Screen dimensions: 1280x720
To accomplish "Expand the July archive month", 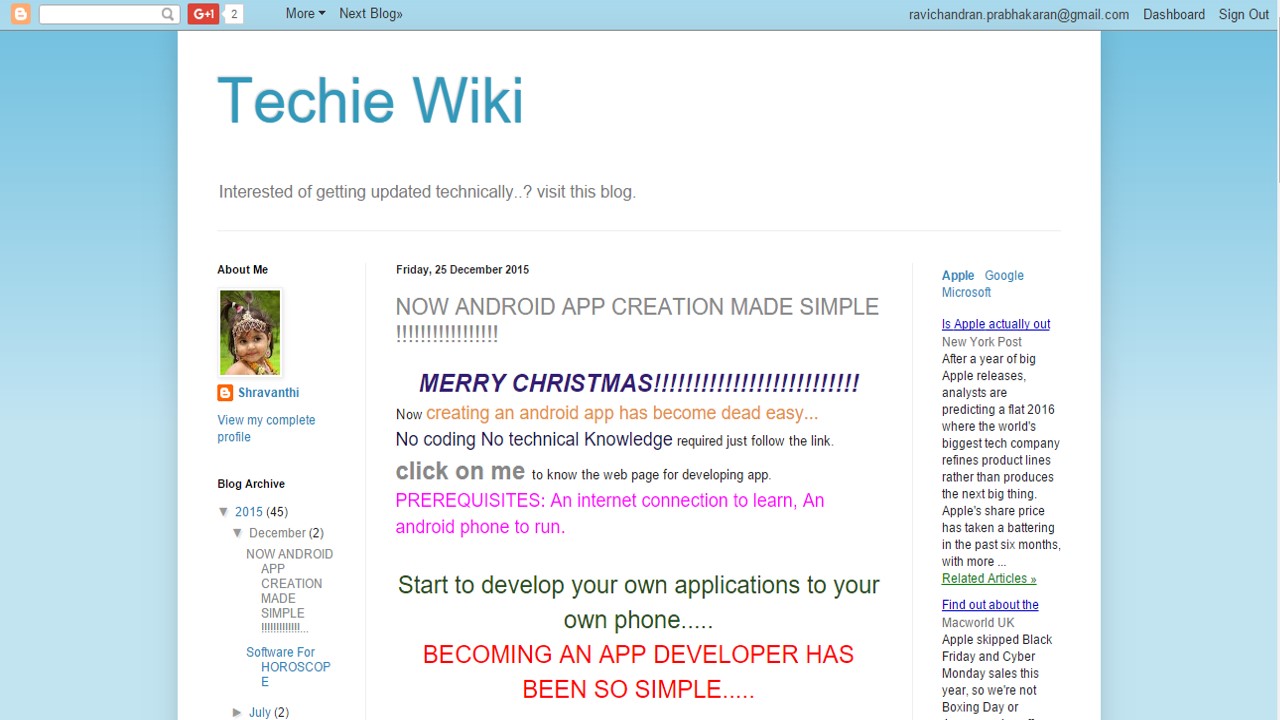I will point(238,712).
